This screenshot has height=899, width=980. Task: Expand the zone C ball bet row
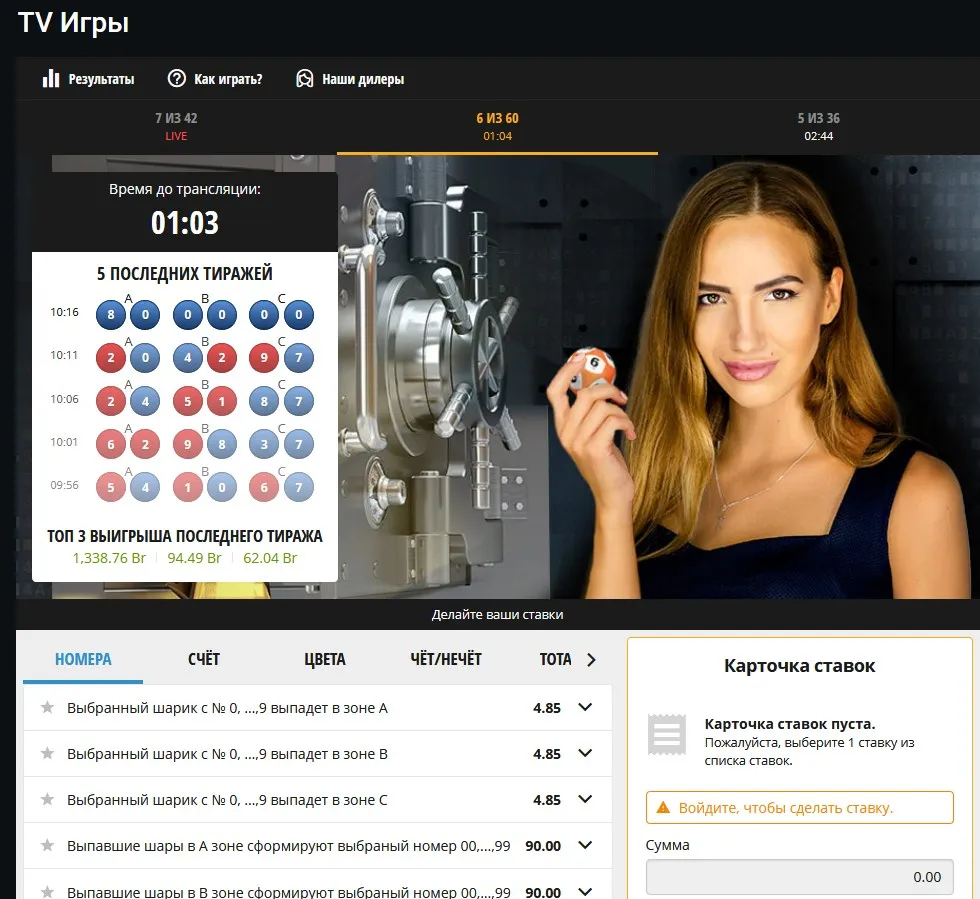(x=585, y=800)
